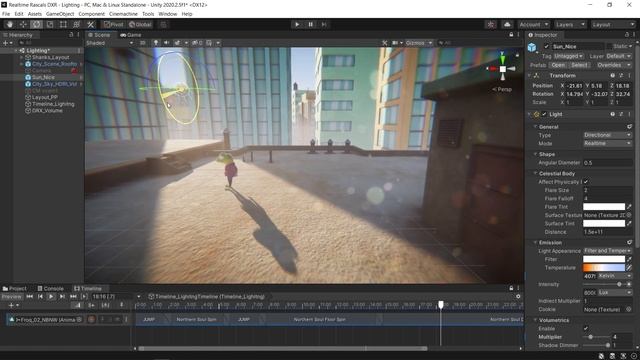This screenshot has width=640, height=360.
Task: Open the light Type Directional dropdown
Action: click(607, 135)
